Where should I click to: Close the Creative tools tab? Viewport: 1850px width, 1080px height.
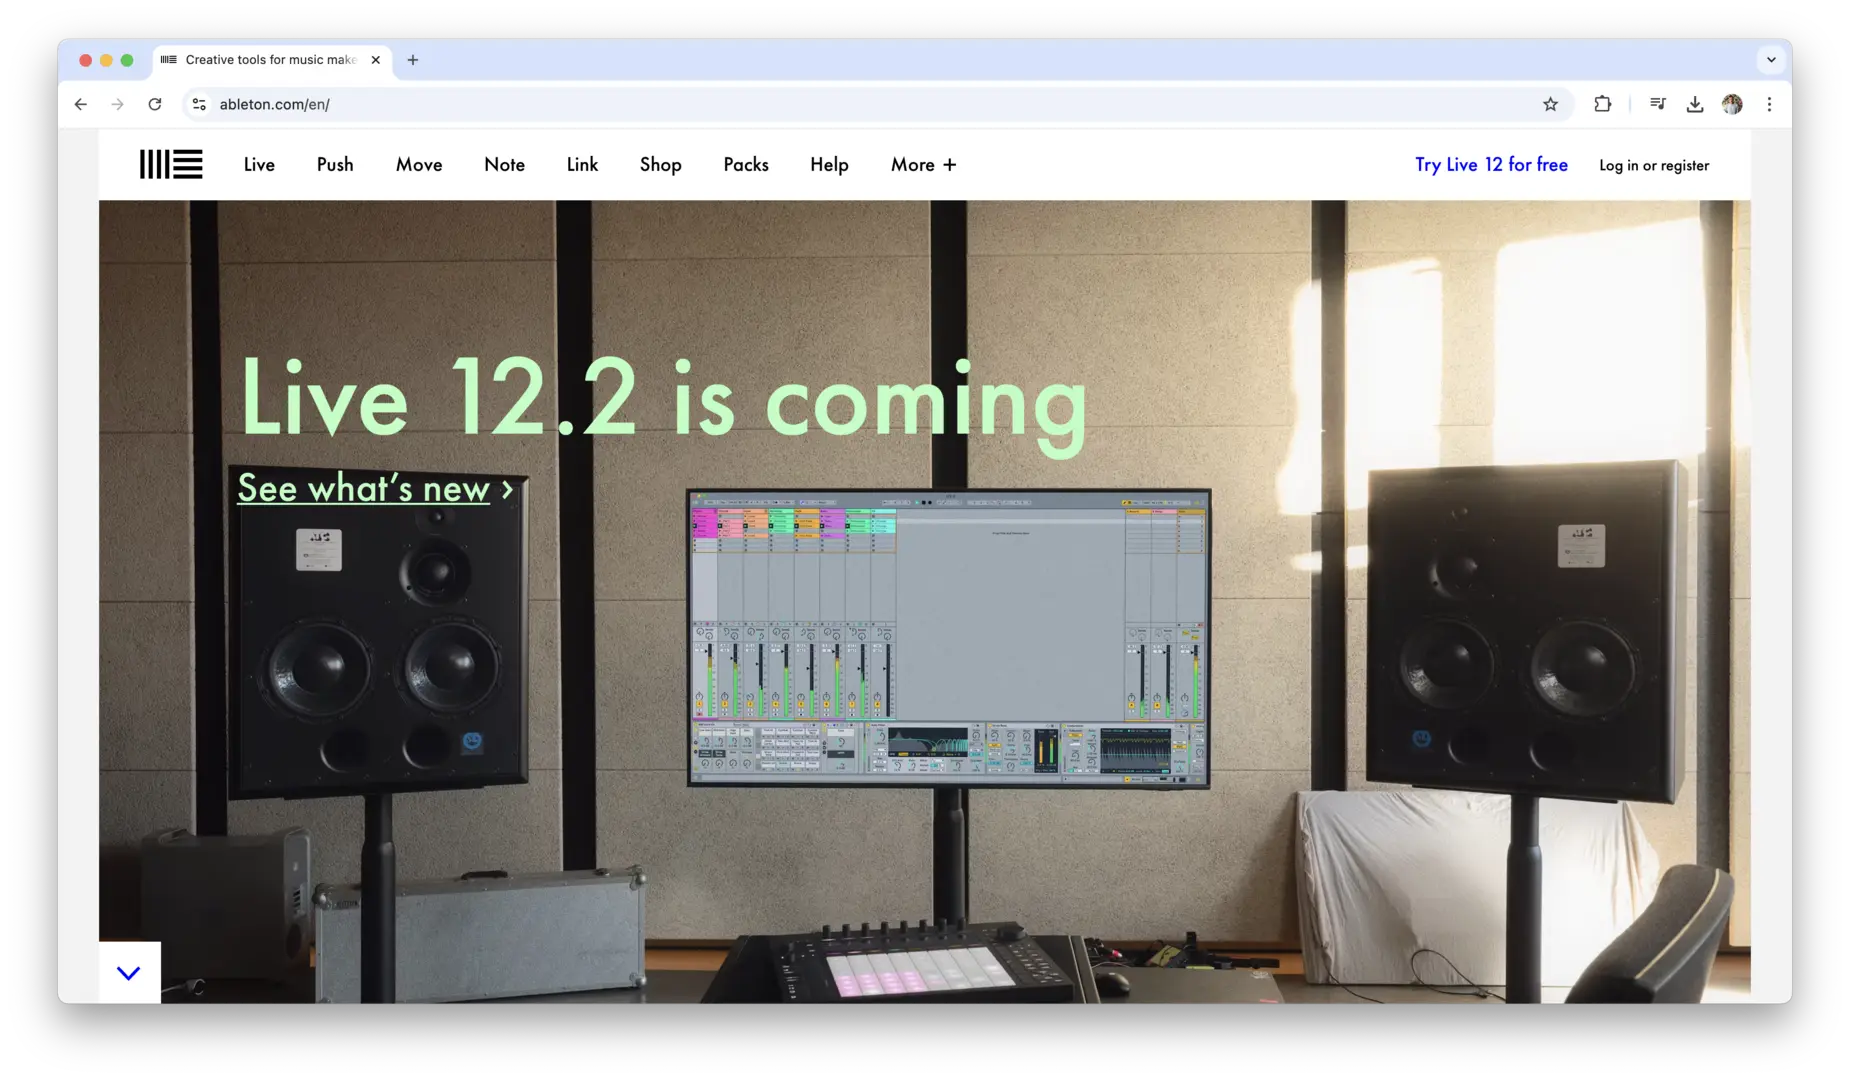click(x=375, y=60)
